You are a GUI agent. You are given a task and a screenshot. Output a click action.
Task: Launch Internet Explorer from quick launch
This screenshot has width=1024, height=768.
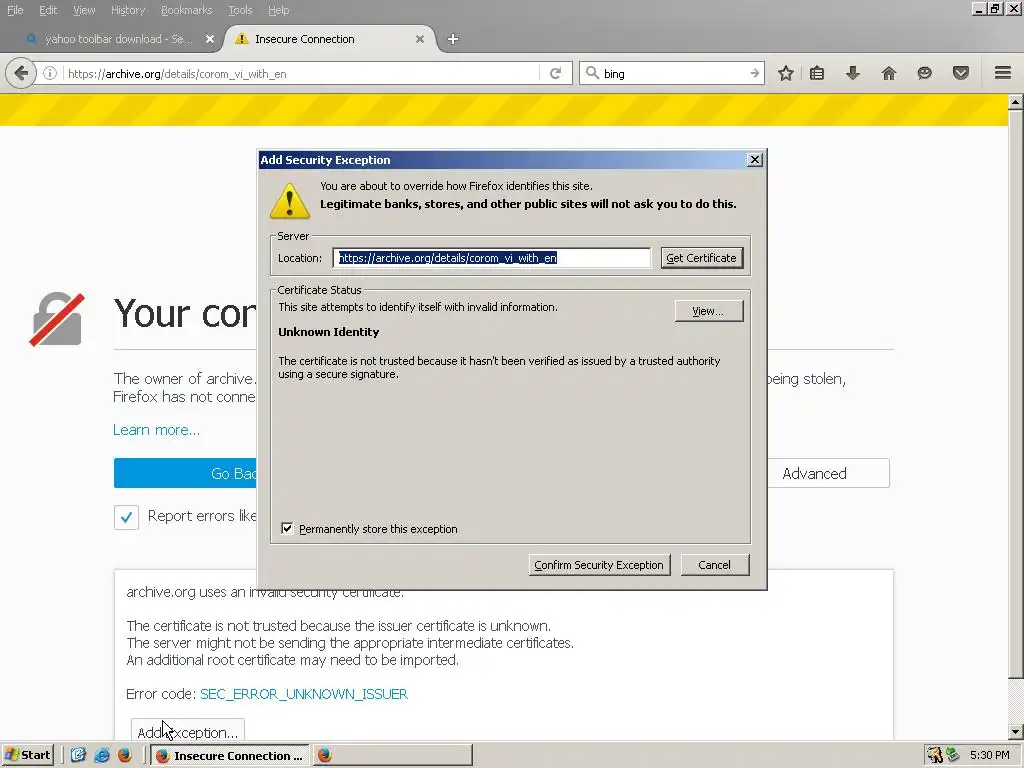(x=102, y=755)
